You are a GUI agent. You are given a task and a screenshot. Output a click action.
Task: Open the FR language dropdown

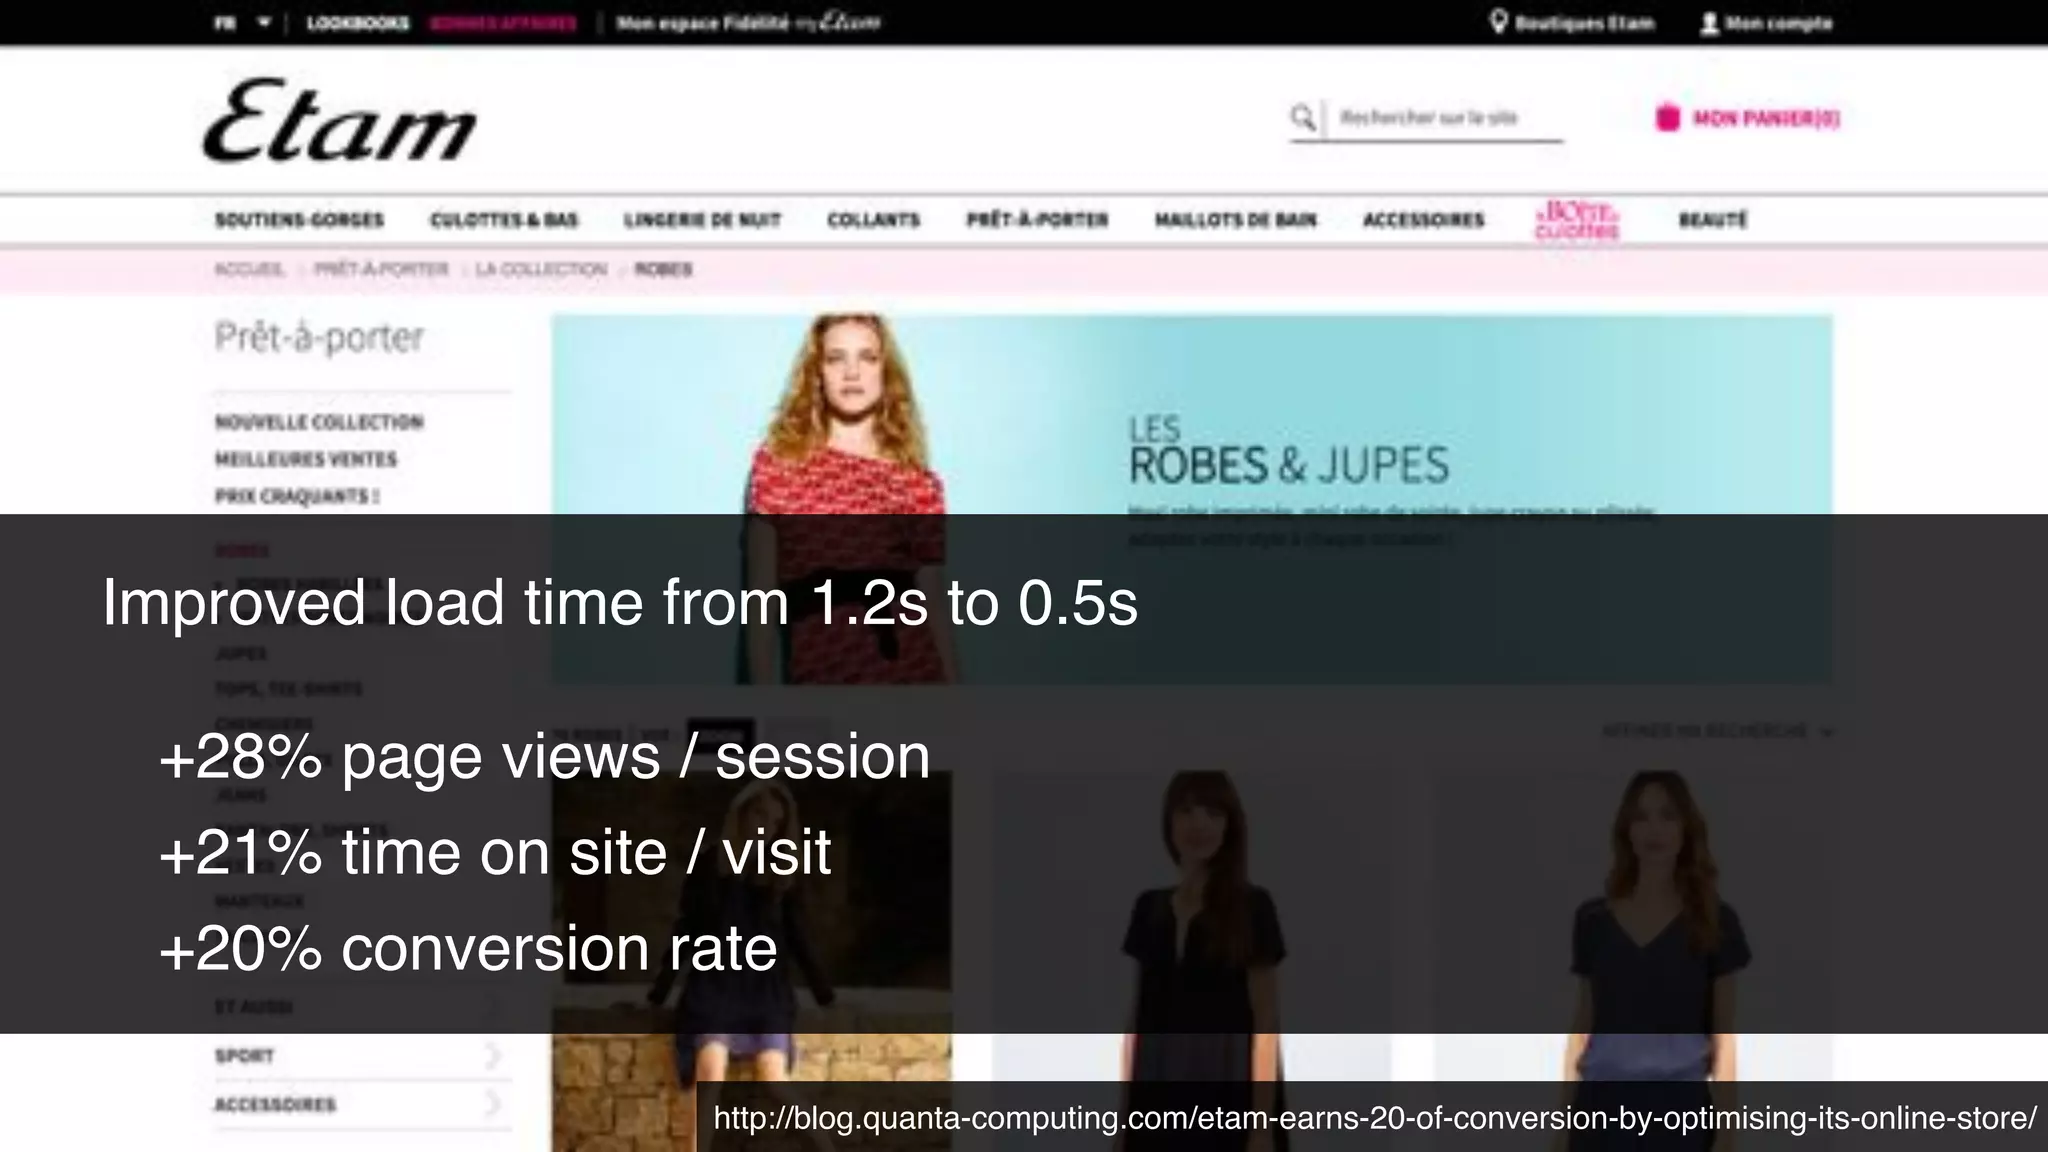point(243,22)
